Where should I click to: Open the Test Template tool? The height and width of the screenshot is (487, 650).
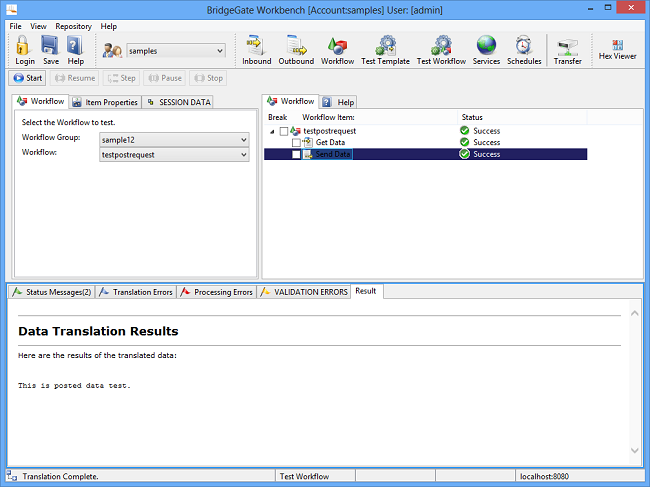(385, 48)
